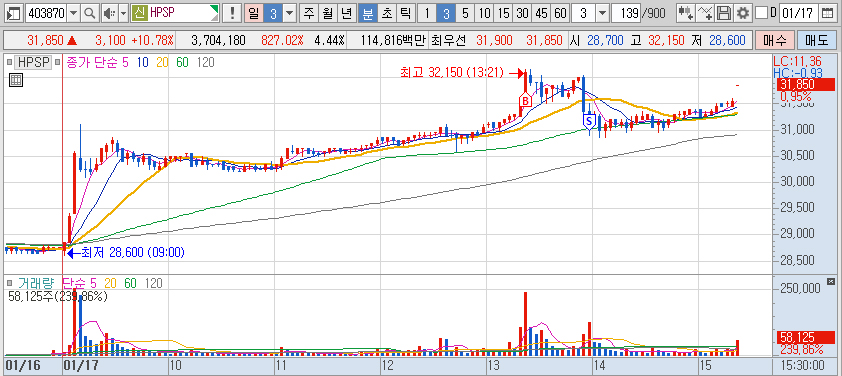Click the exclamation mark info button
Screen dimensions: 842x376
[x=231, y=13]
